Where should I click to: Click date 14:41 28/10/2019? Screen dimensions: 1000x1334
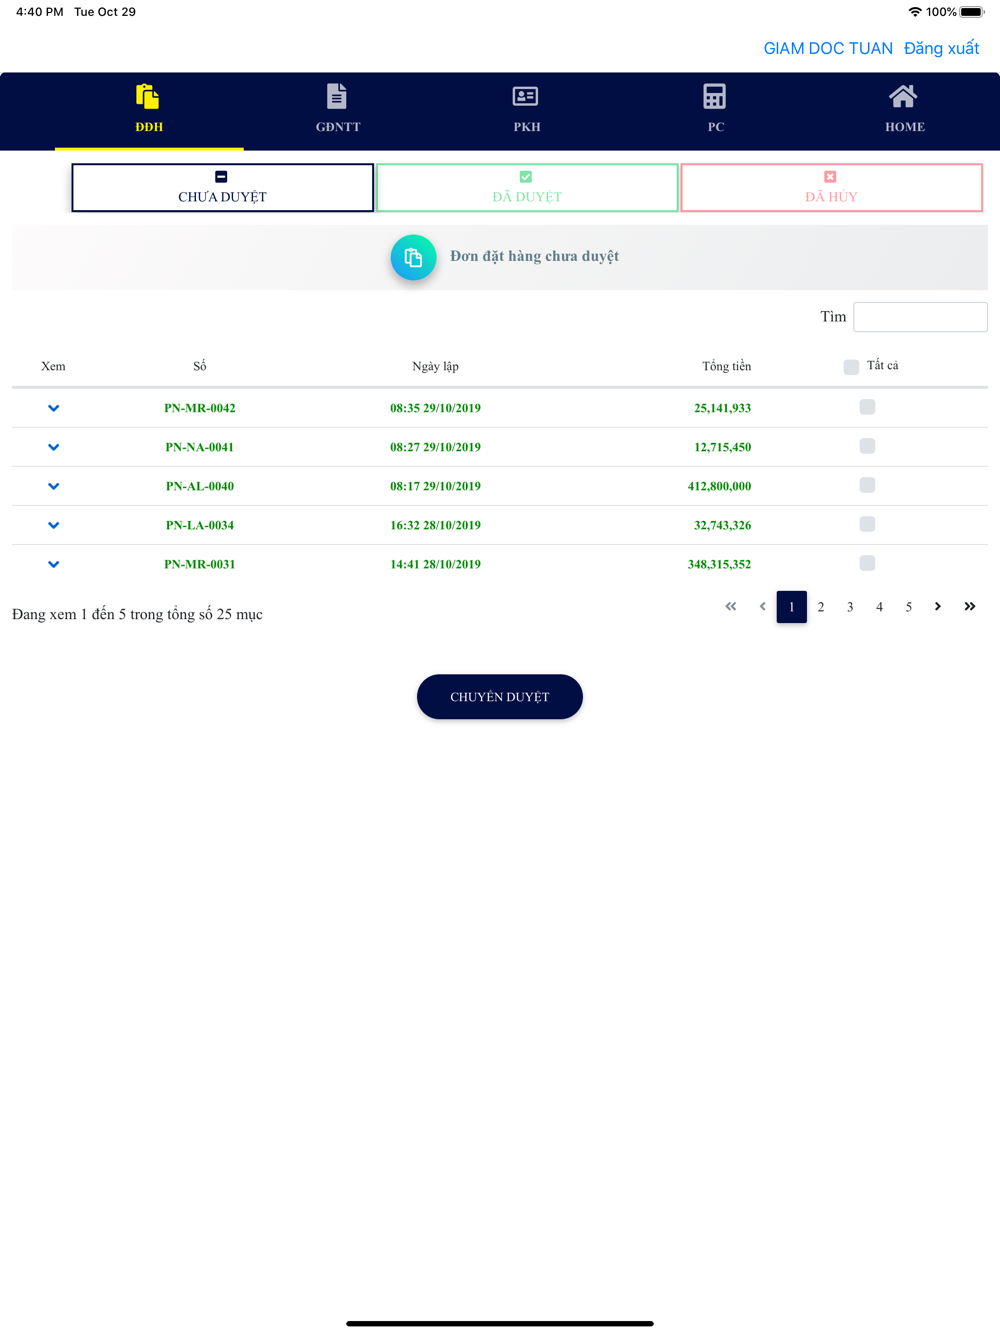pos(436,564)
